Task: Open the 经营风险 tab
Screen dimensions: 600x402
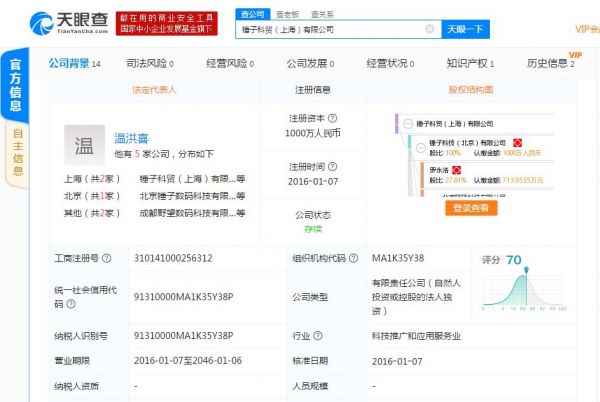Action: (230, 63)
